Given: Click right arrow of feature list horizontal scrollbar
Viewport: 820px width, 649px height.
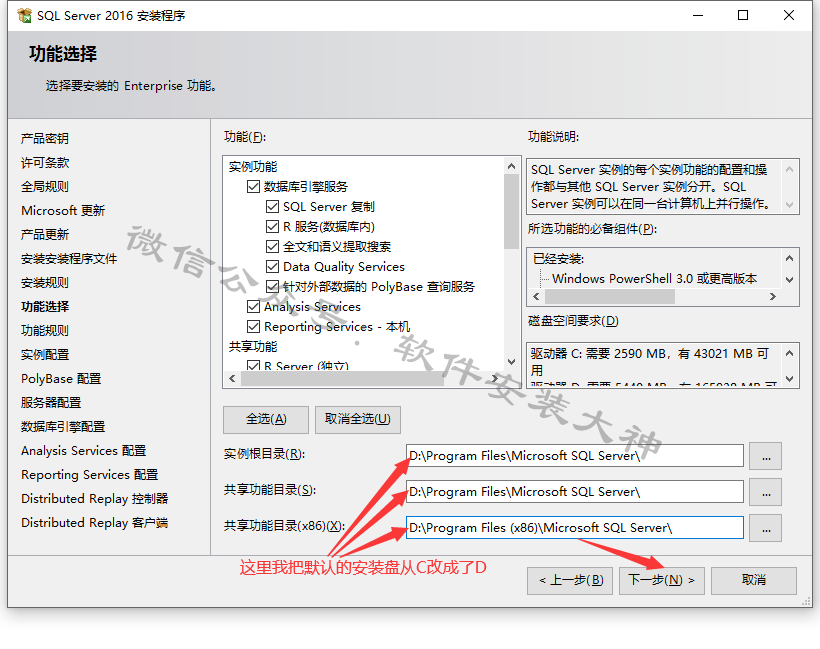Looking at the screenshot, I should (495, 378).
